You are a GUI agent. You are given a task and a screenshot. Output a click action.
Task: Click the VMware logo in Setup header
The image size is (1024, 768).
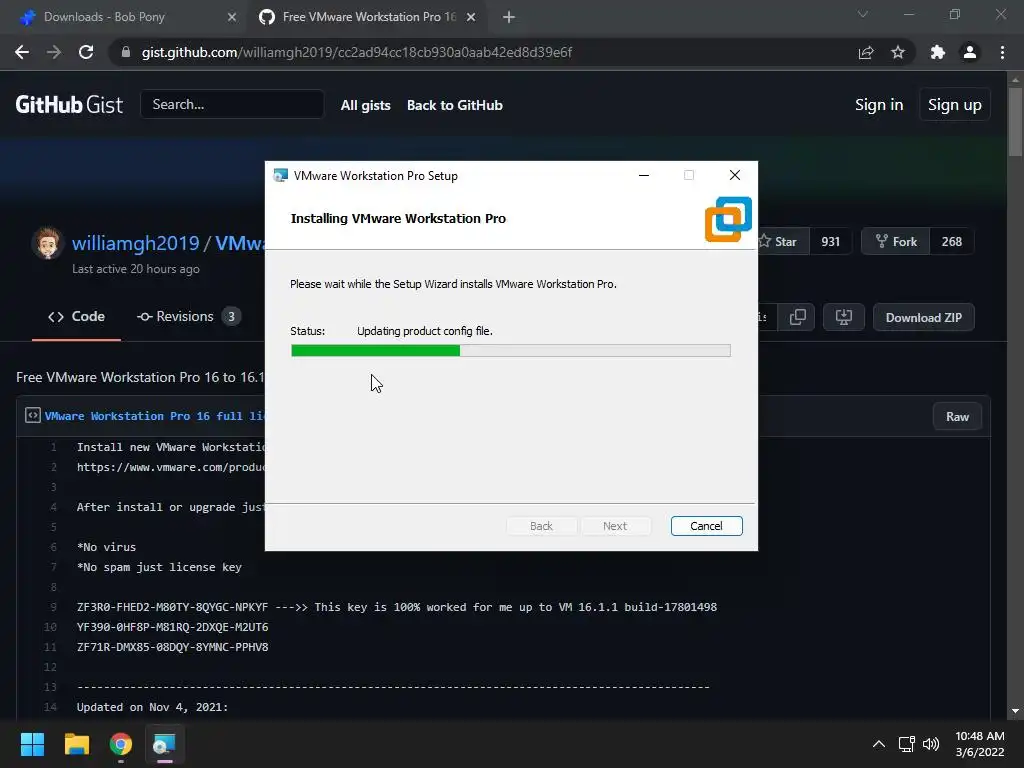[x=728, y=219]
